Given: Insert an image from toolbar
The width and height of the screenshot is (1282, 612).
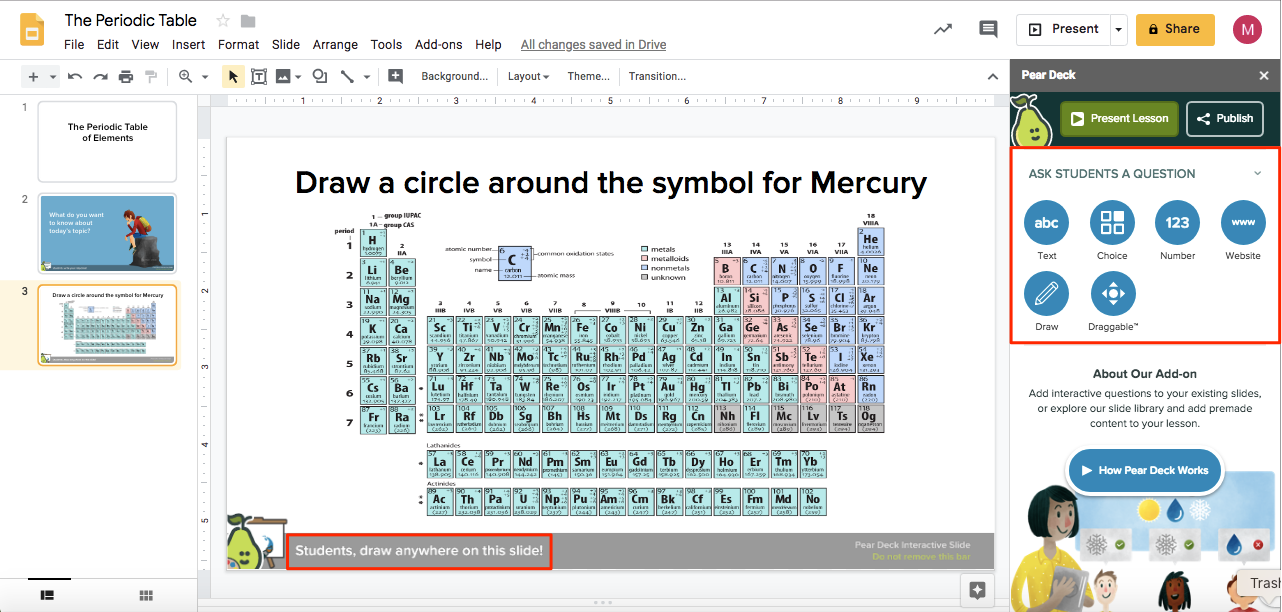Looking at the screenshot, I should (x=283, y=76).
